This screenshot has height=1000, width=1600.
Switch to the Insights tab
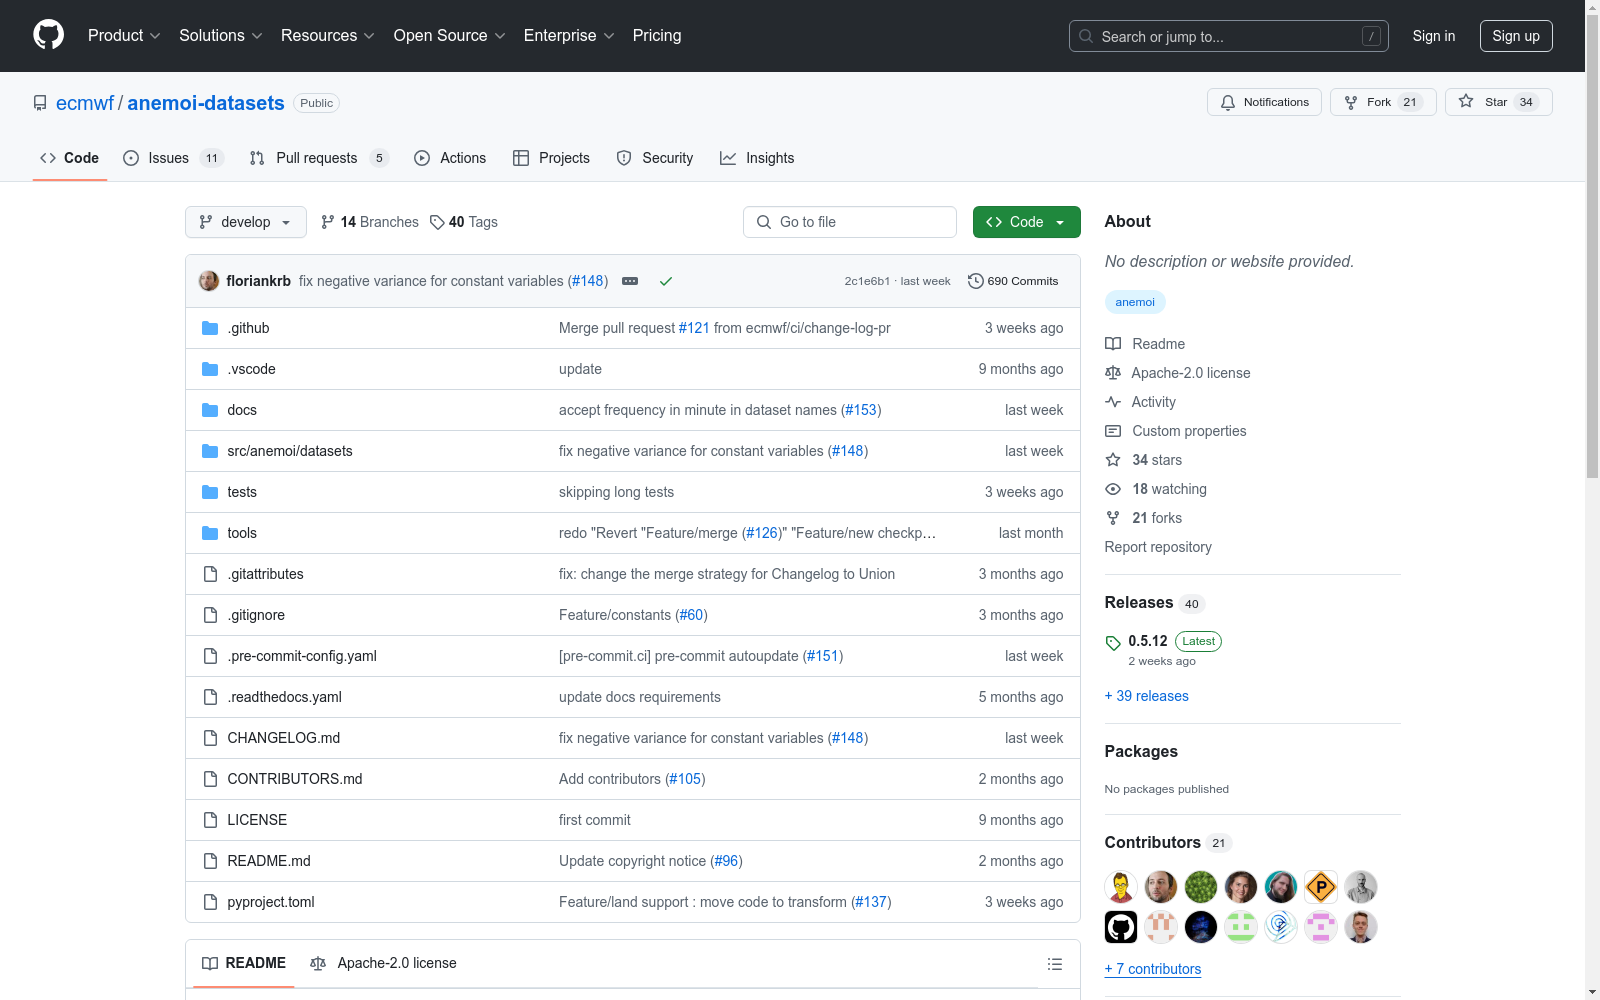(757, 158)
